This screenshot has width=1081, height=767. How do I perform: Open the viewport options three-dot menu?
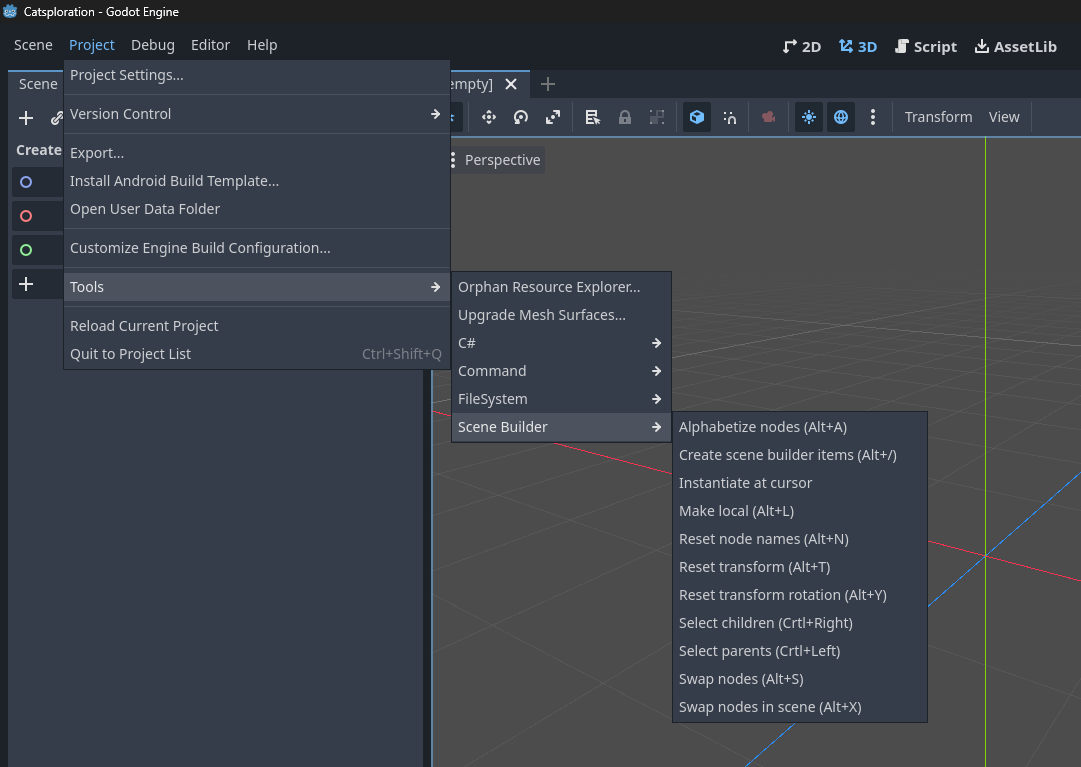tap(453, 160)
